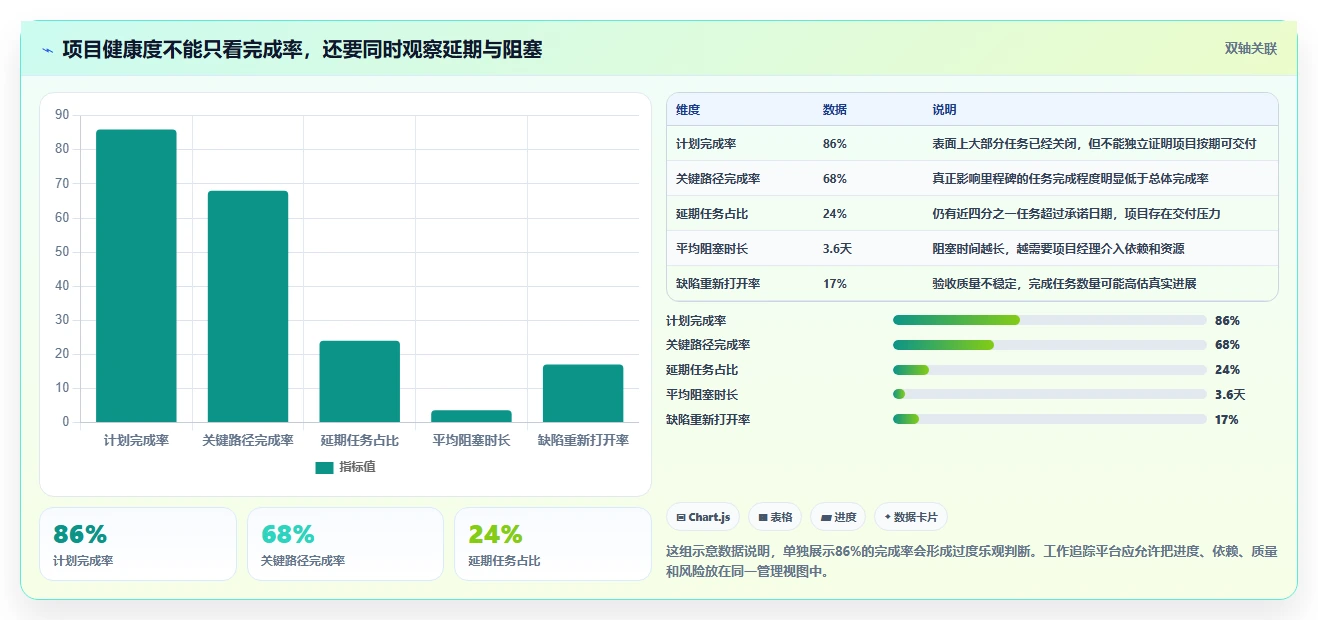1318x620 pixels.
Task: Select the 进度 tag chip
Action: coord(838,517)
